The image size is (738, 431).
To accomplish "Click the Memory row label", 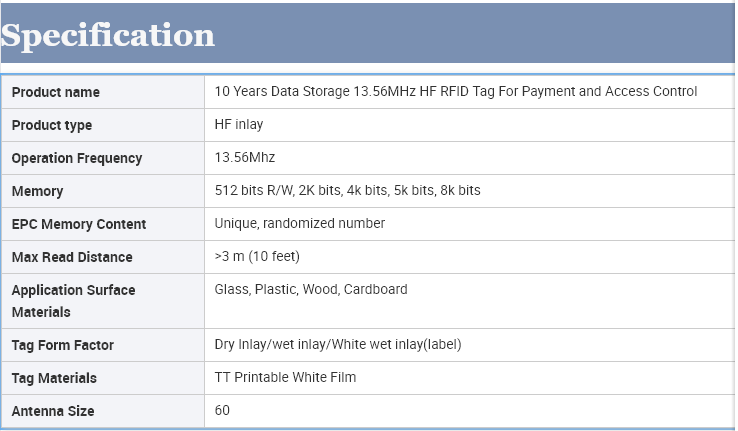I will [38, 191].
